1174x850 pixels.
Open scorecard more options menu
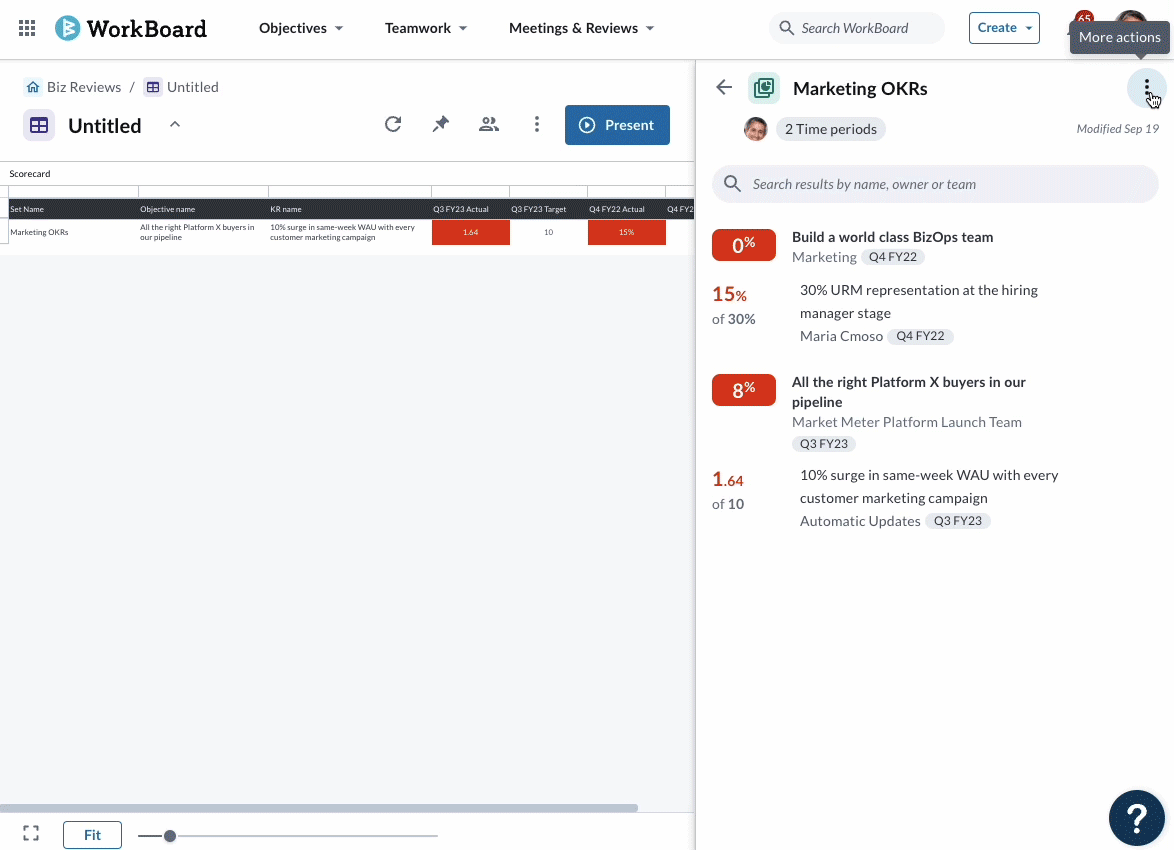pyautogui.click(x=537, y=124)
